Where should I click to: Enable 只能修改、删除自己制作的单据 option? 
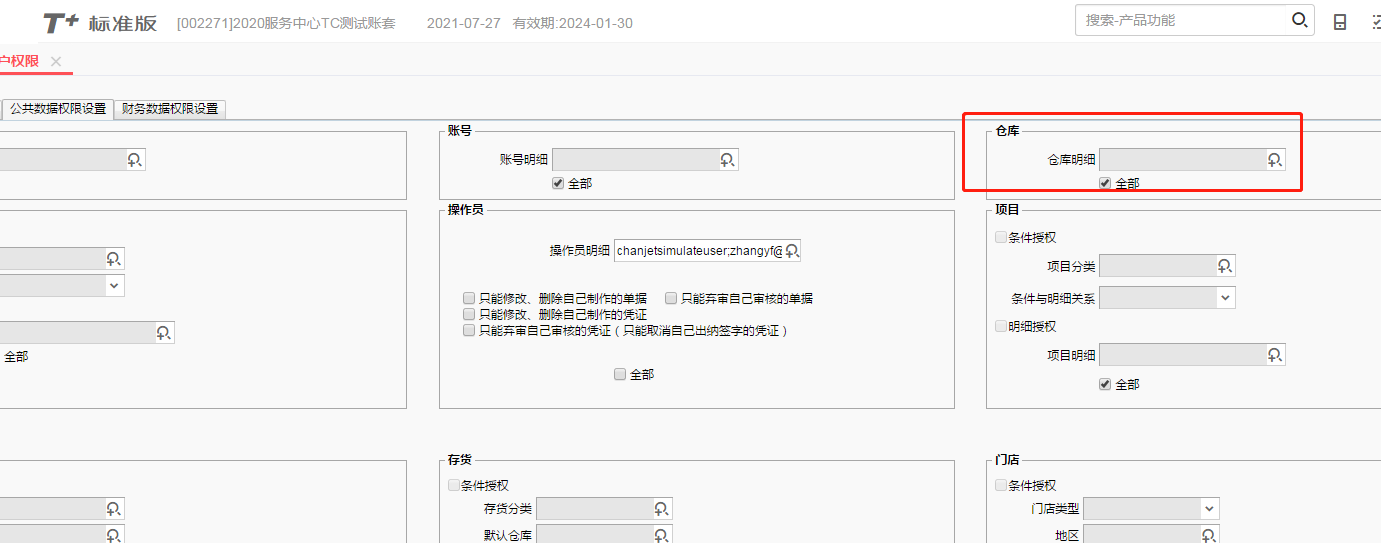click(469, 298)
